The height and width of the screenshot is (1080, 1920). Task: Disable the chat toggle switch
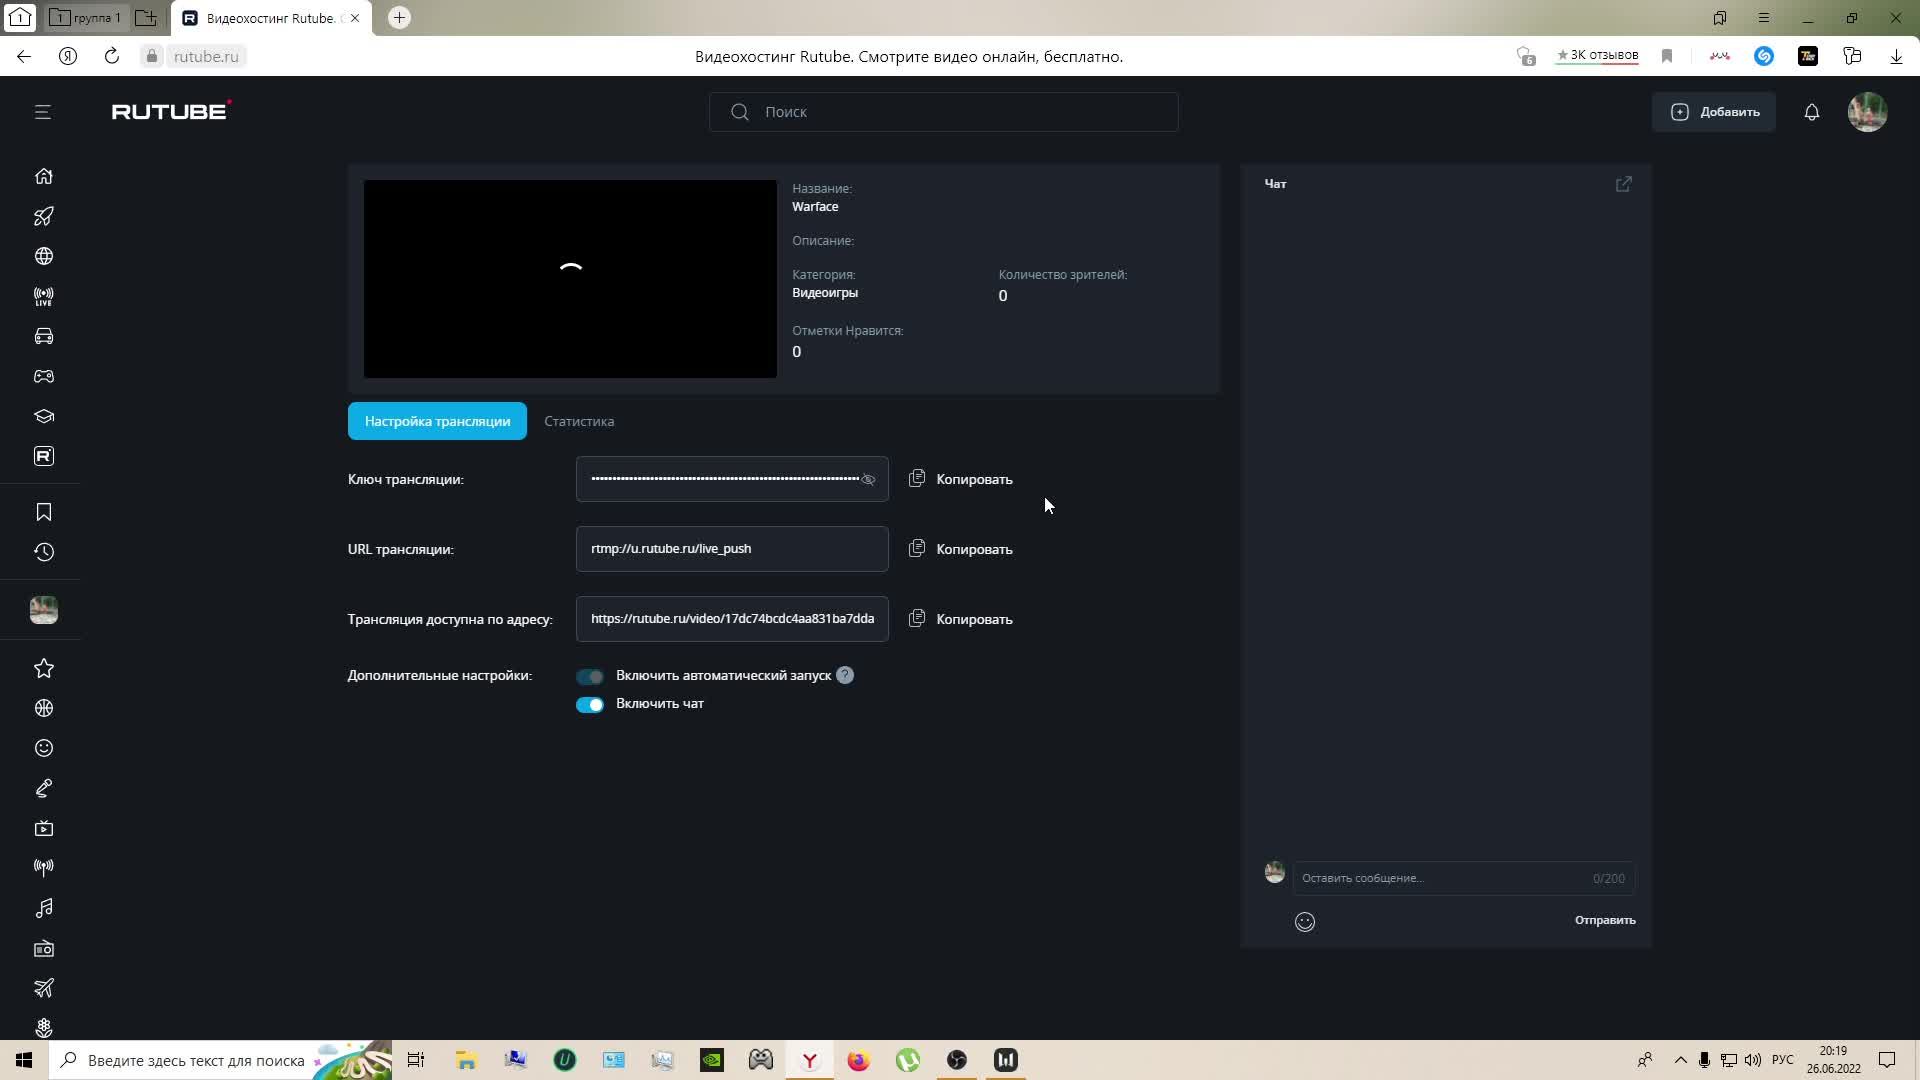(x=590, y=705)
